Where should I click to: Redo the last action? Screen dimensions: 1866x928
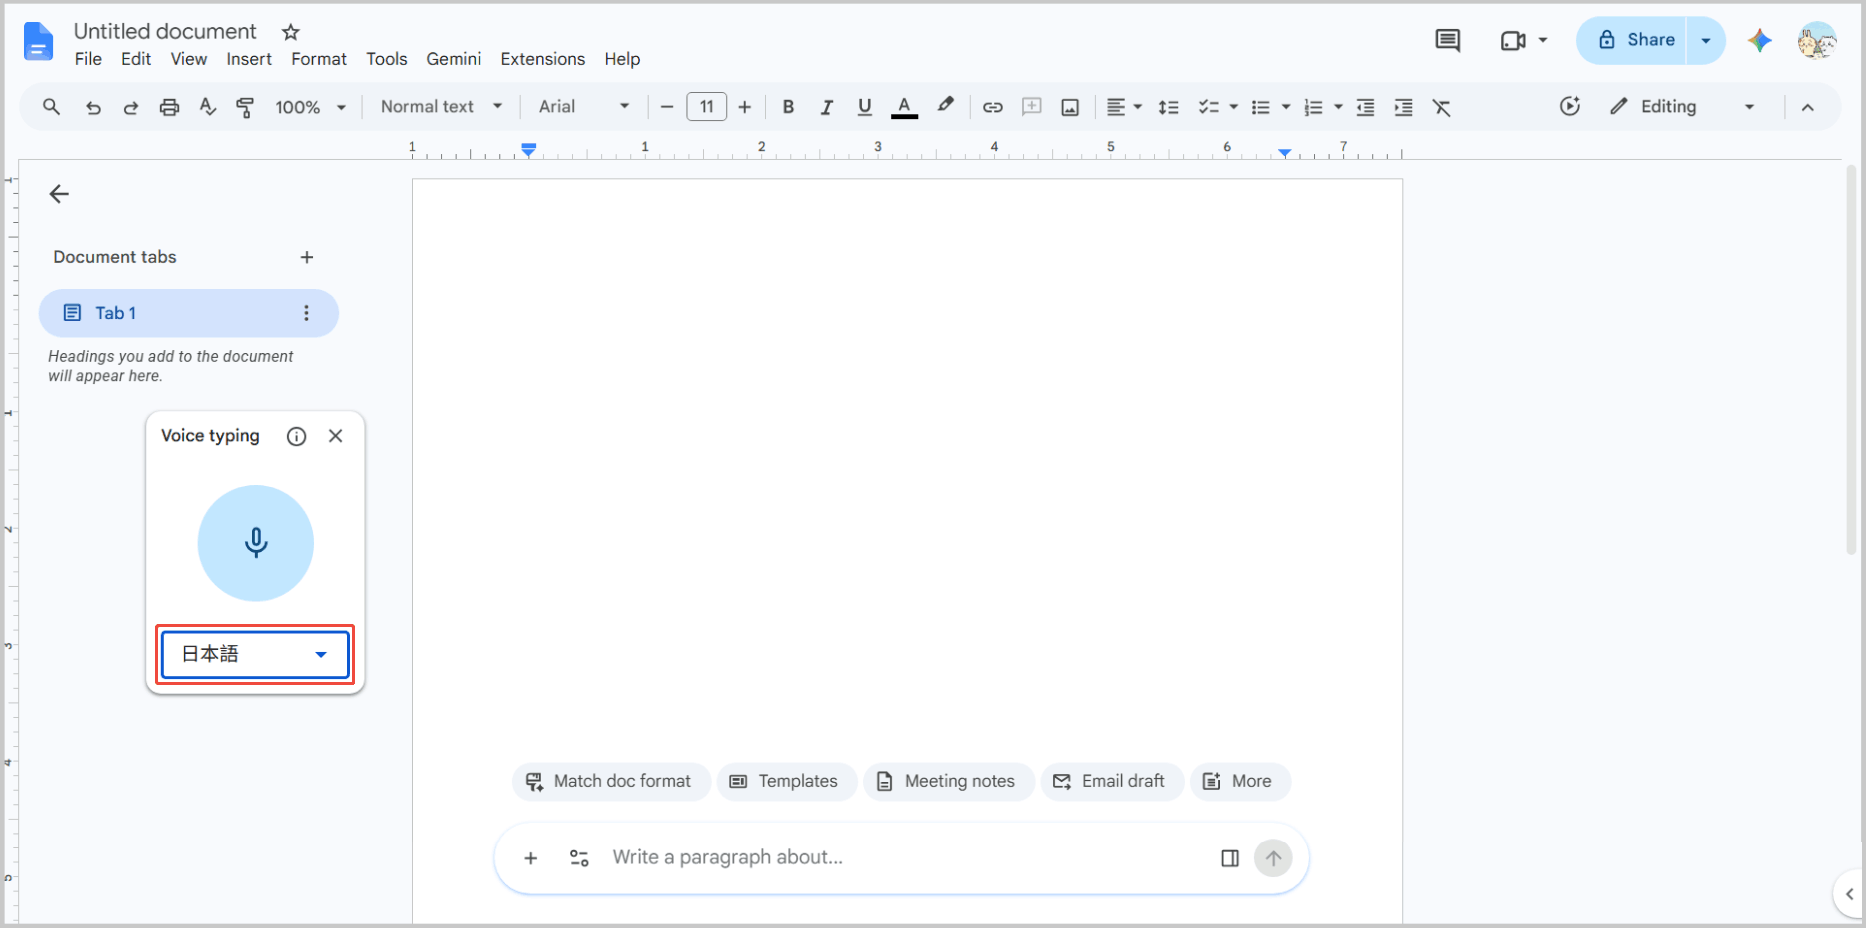tap(131, 107)
